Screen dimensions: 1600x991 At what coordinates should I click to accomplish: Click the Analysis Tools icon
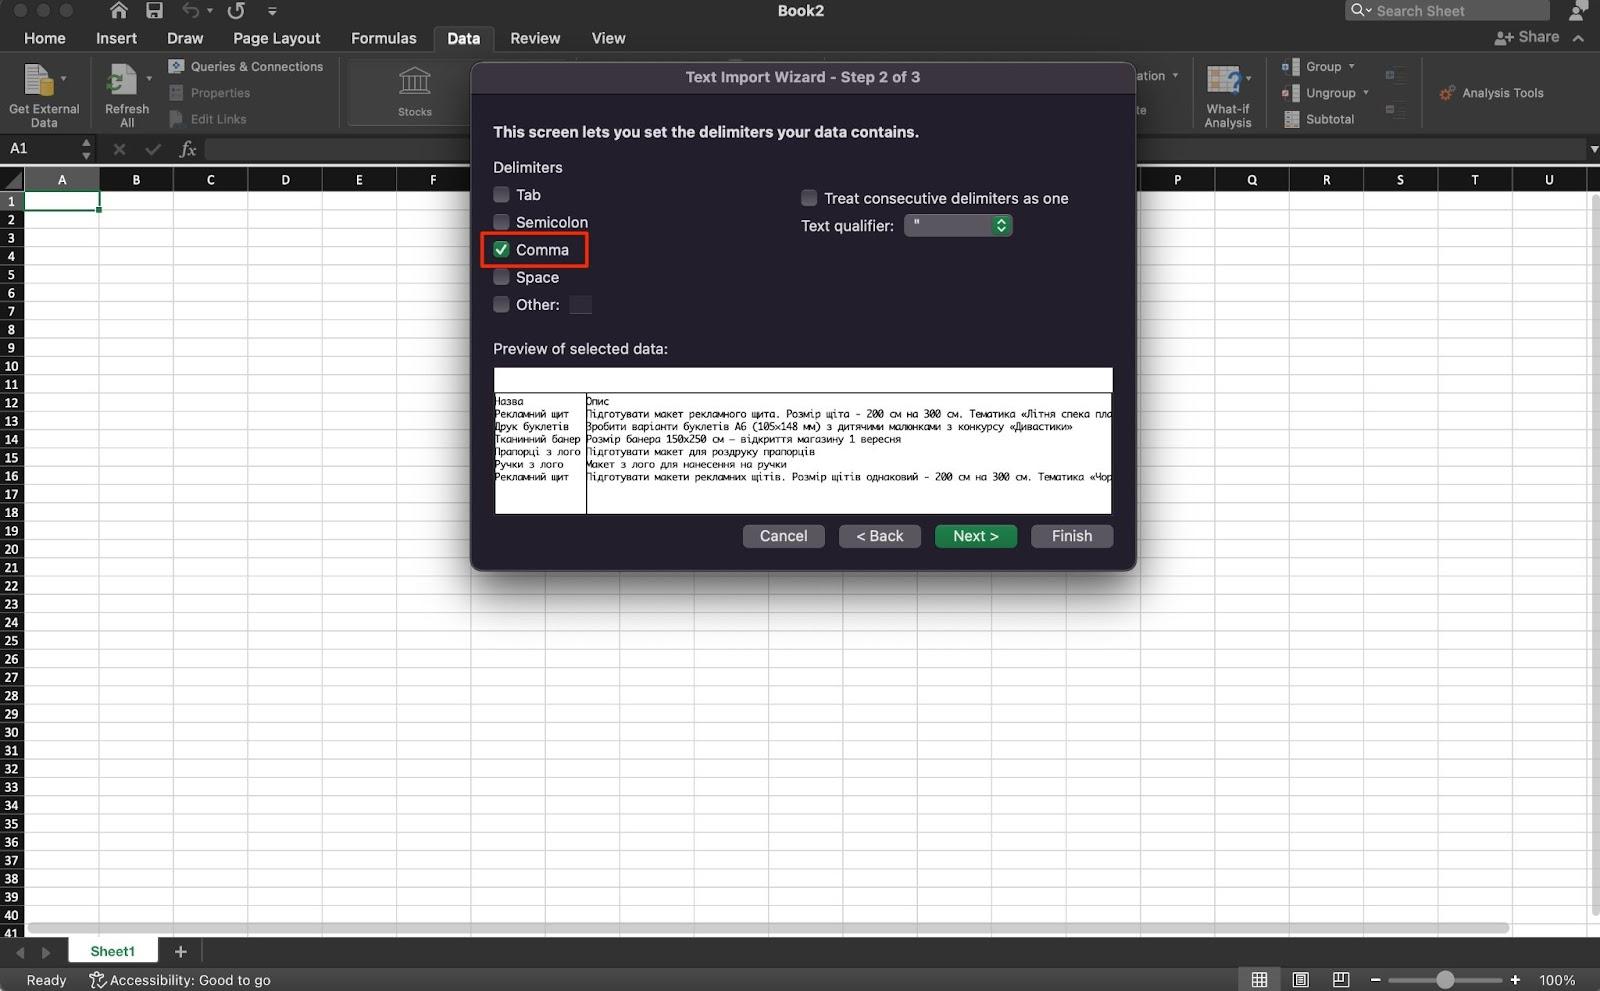click(1447, 93)
